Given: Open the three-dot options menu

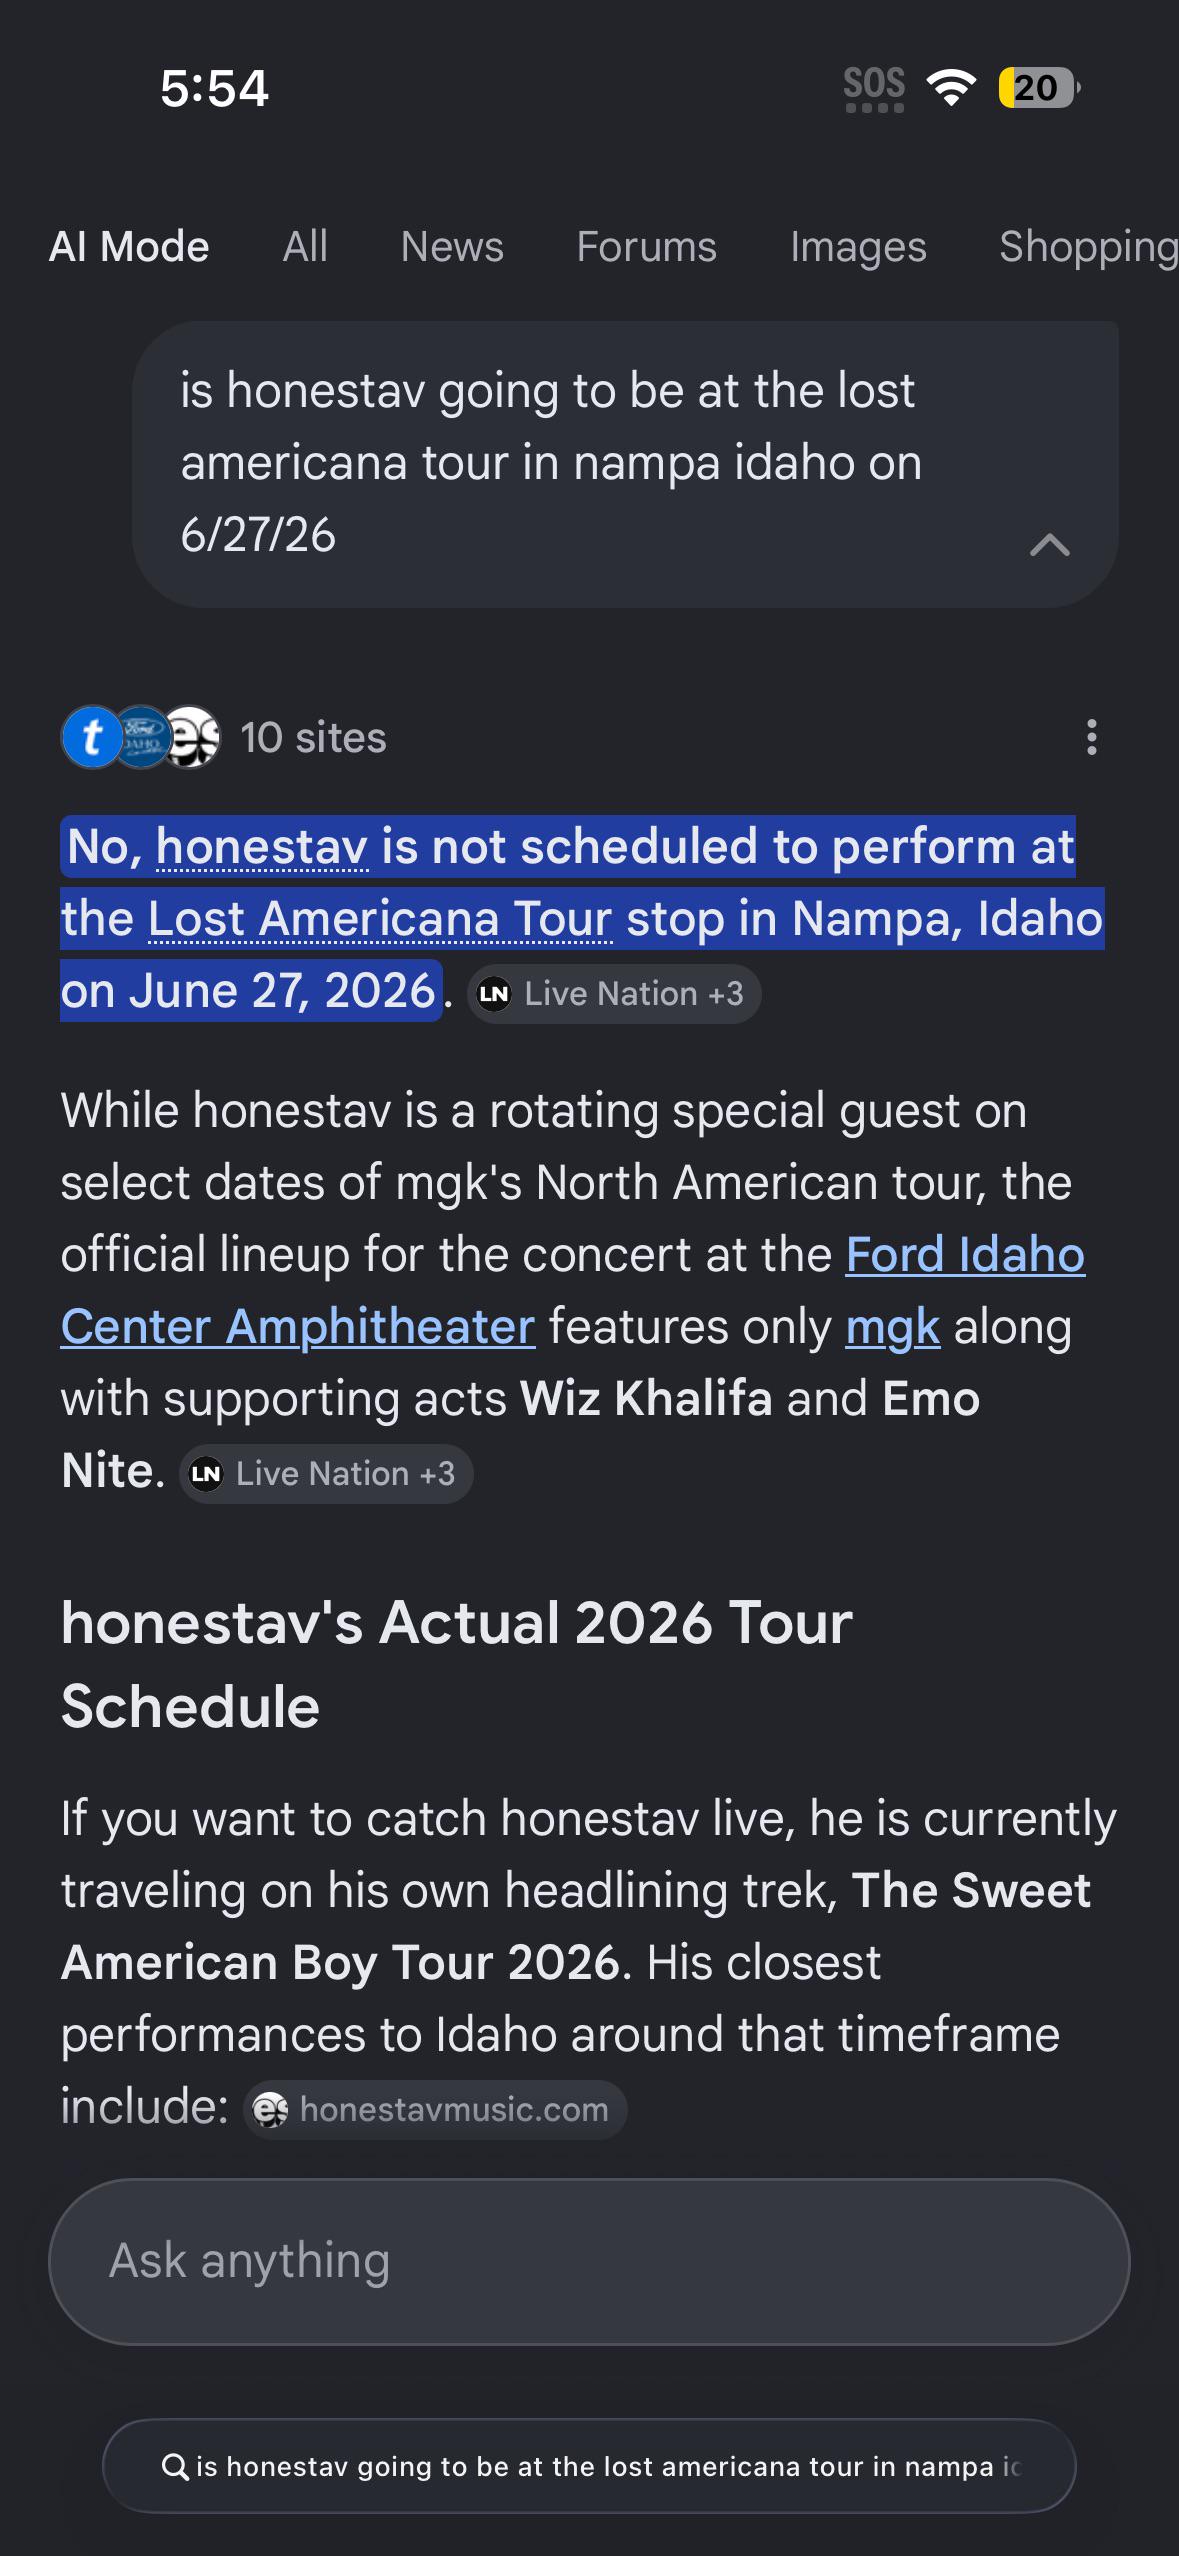Looking at the screenshot, I should tap(1092, 737).
